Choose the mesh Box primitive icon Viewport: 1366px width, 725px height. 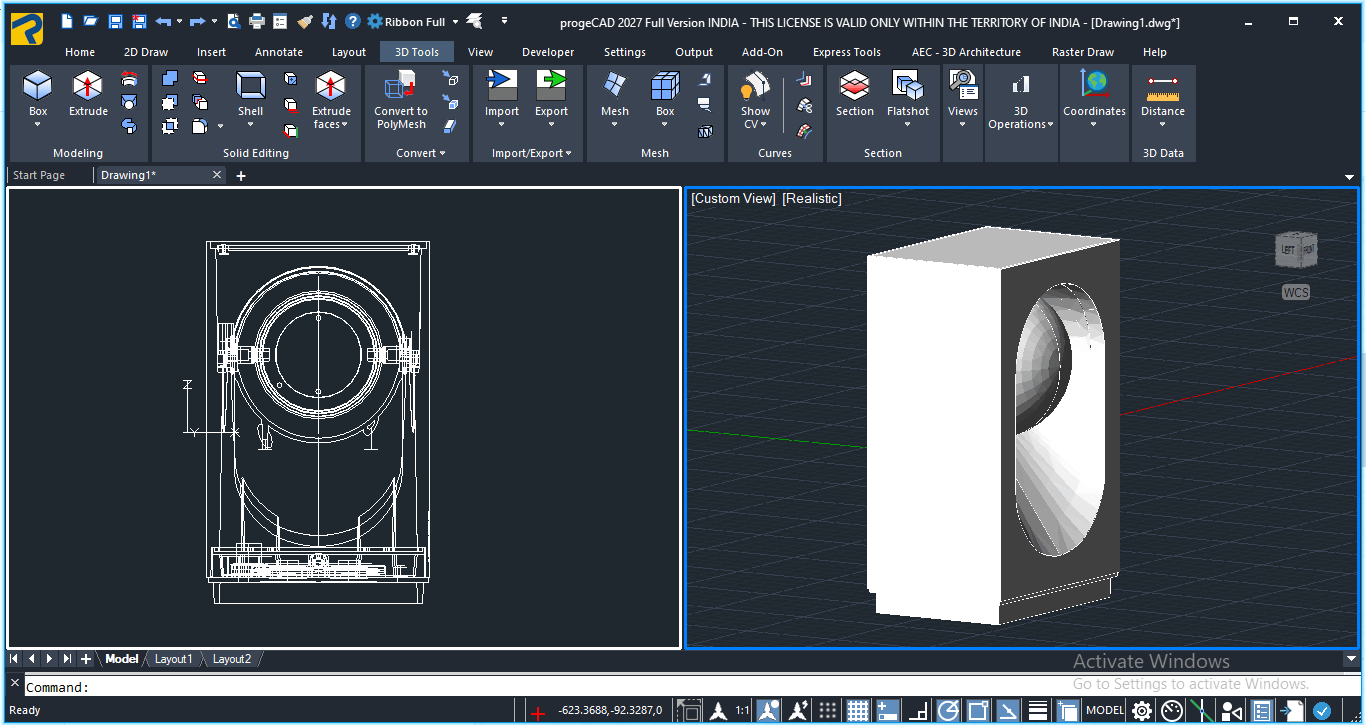pos(665,87)
